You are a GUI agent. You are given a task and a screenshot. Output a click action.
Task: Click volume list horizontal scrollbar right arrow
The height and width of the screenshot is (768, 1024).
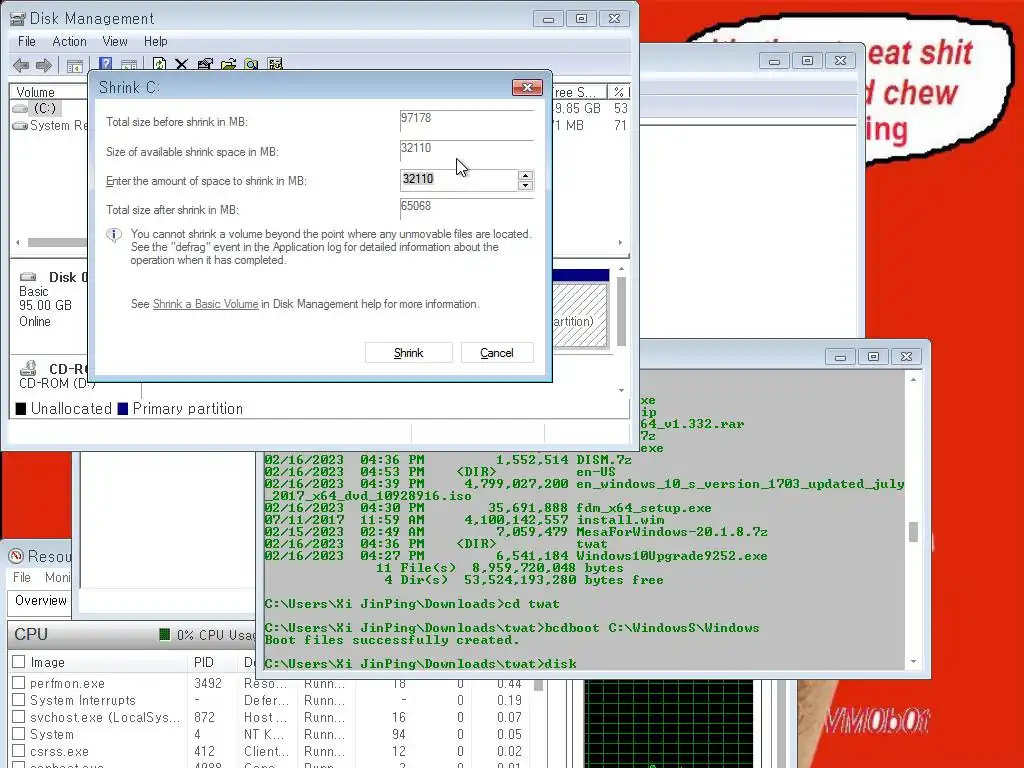(620, 242)
